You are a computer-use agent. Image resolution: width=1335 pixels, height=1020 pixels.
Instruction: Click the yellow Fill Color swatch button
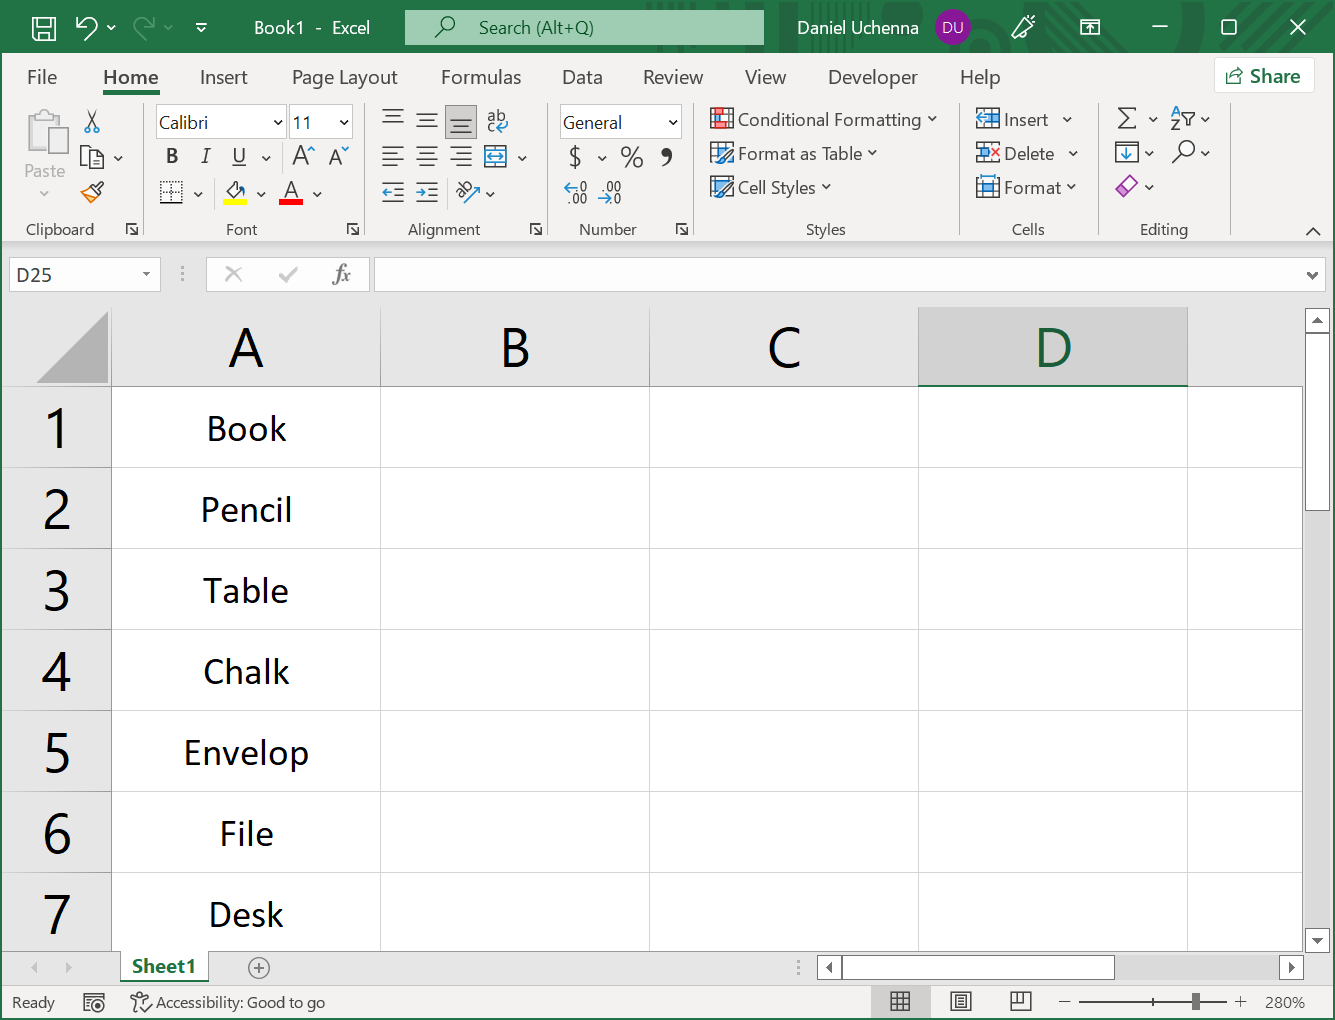point(236,192)
